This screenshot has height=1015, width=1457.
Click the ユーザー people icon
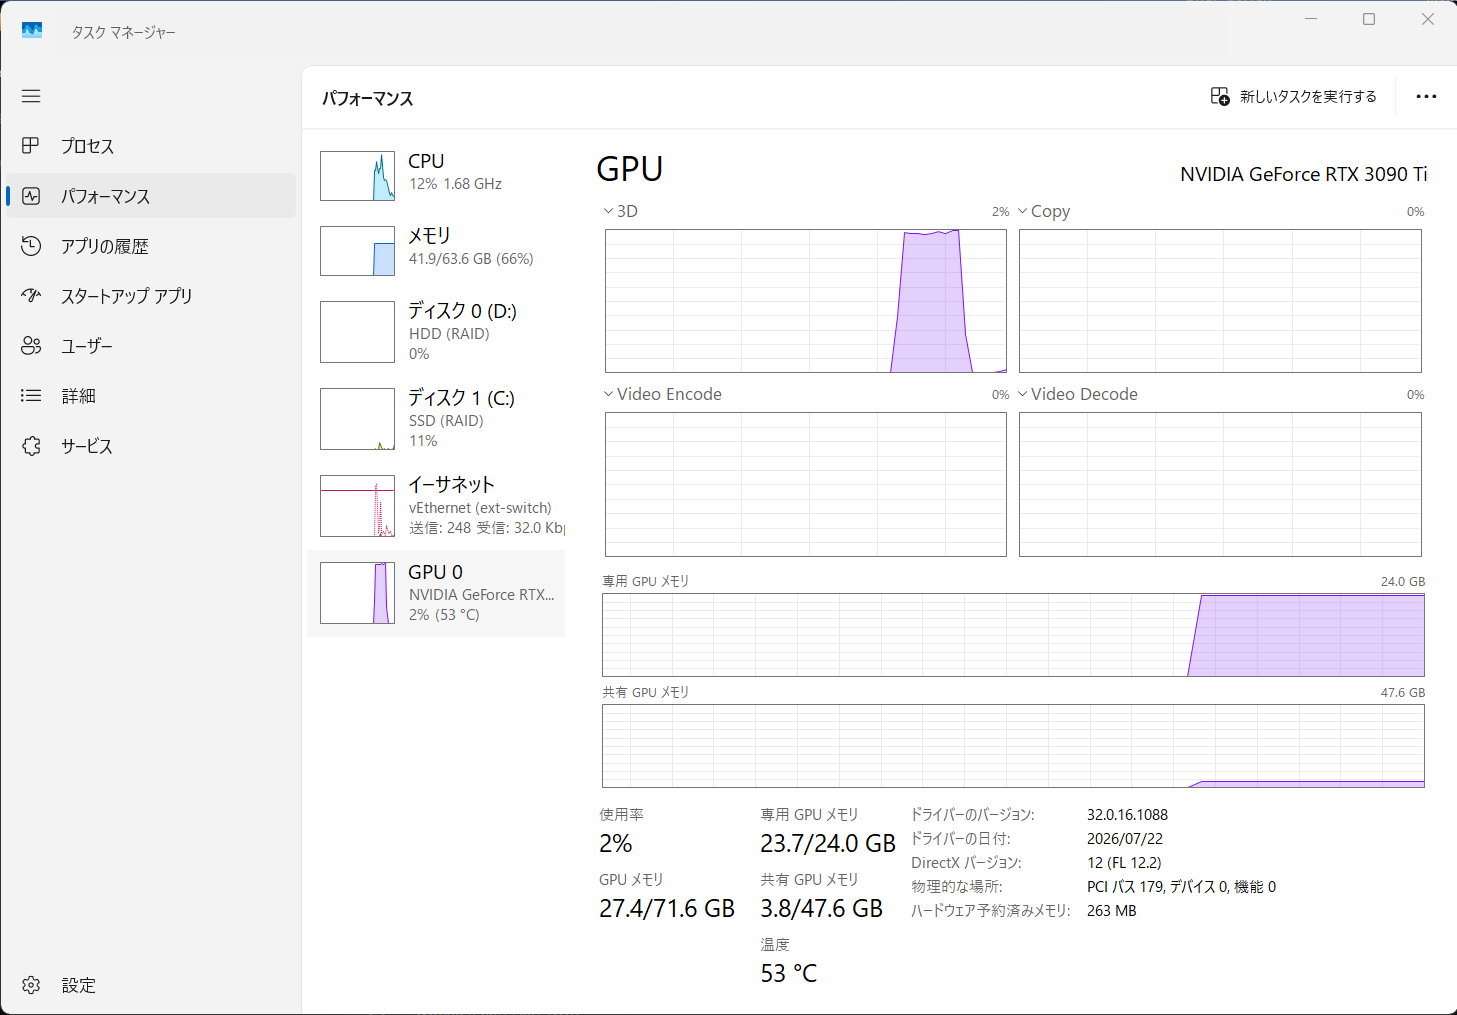(x=31, y=346)
